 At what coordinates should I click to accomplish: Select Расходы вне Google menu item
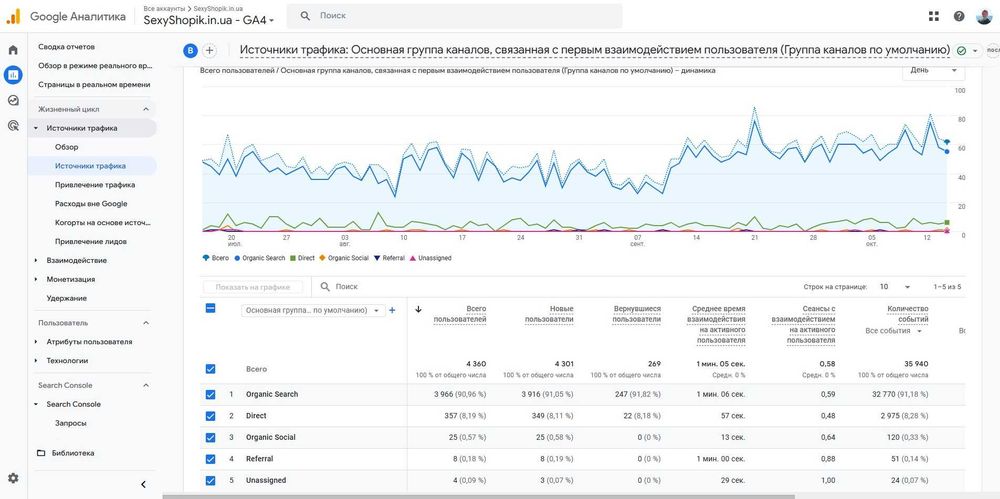tap(91, 204)
